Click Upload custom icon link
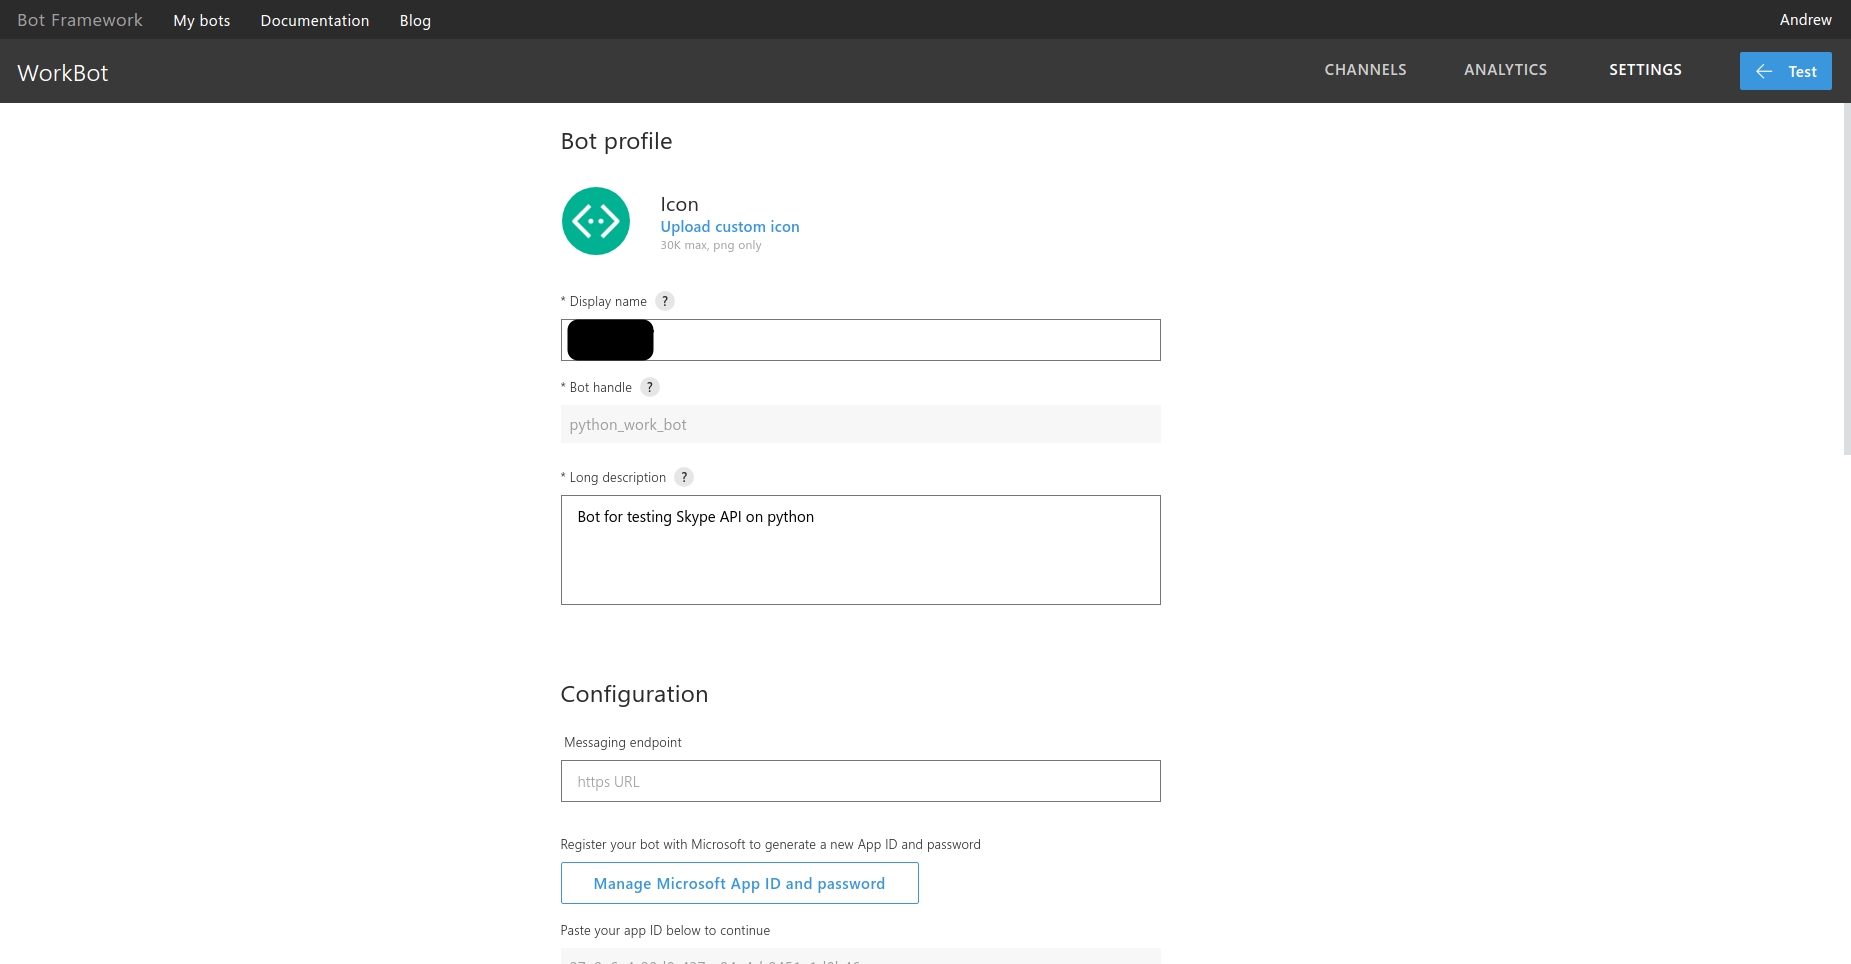 (730, 227)
